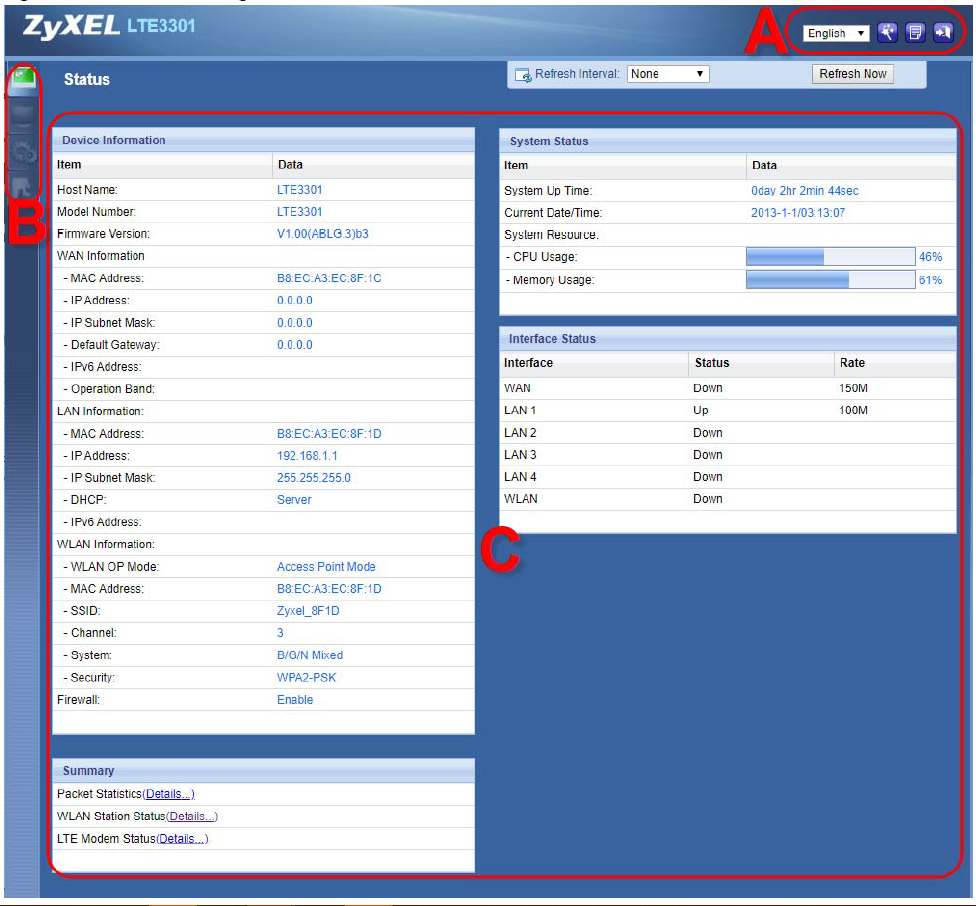Screen dimensions: 976x906
Task: Click the DHCP value Server
Action: tap(294, 500)
